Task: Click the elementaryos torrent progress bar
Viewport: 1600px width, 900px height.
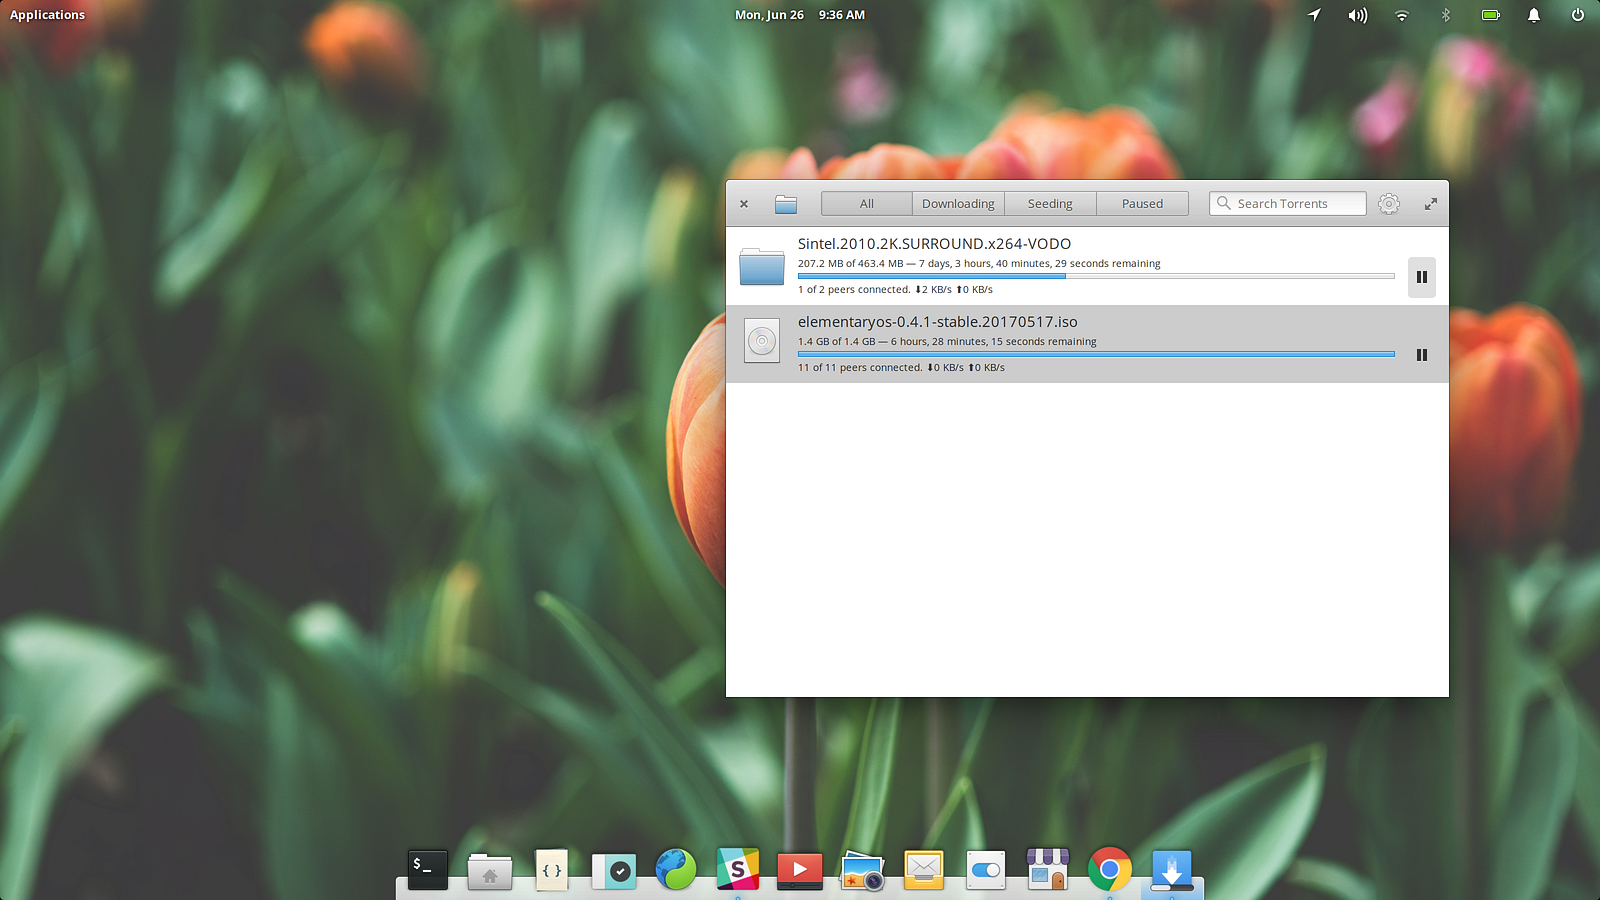Action: [x=1096, y=354]
